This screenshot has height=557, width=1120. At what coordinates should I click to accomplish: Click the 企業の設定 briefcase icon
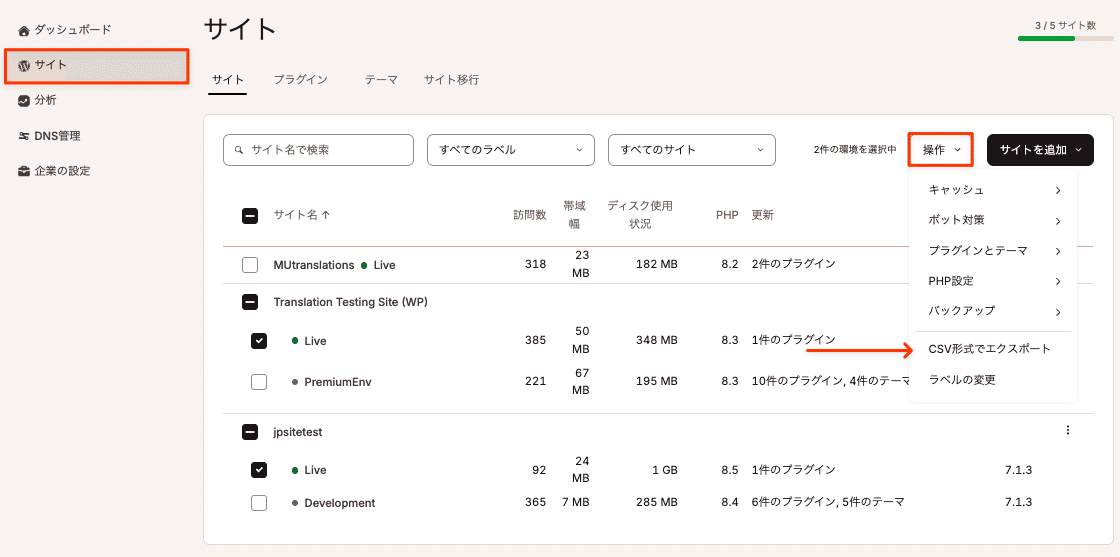point(24,171)
